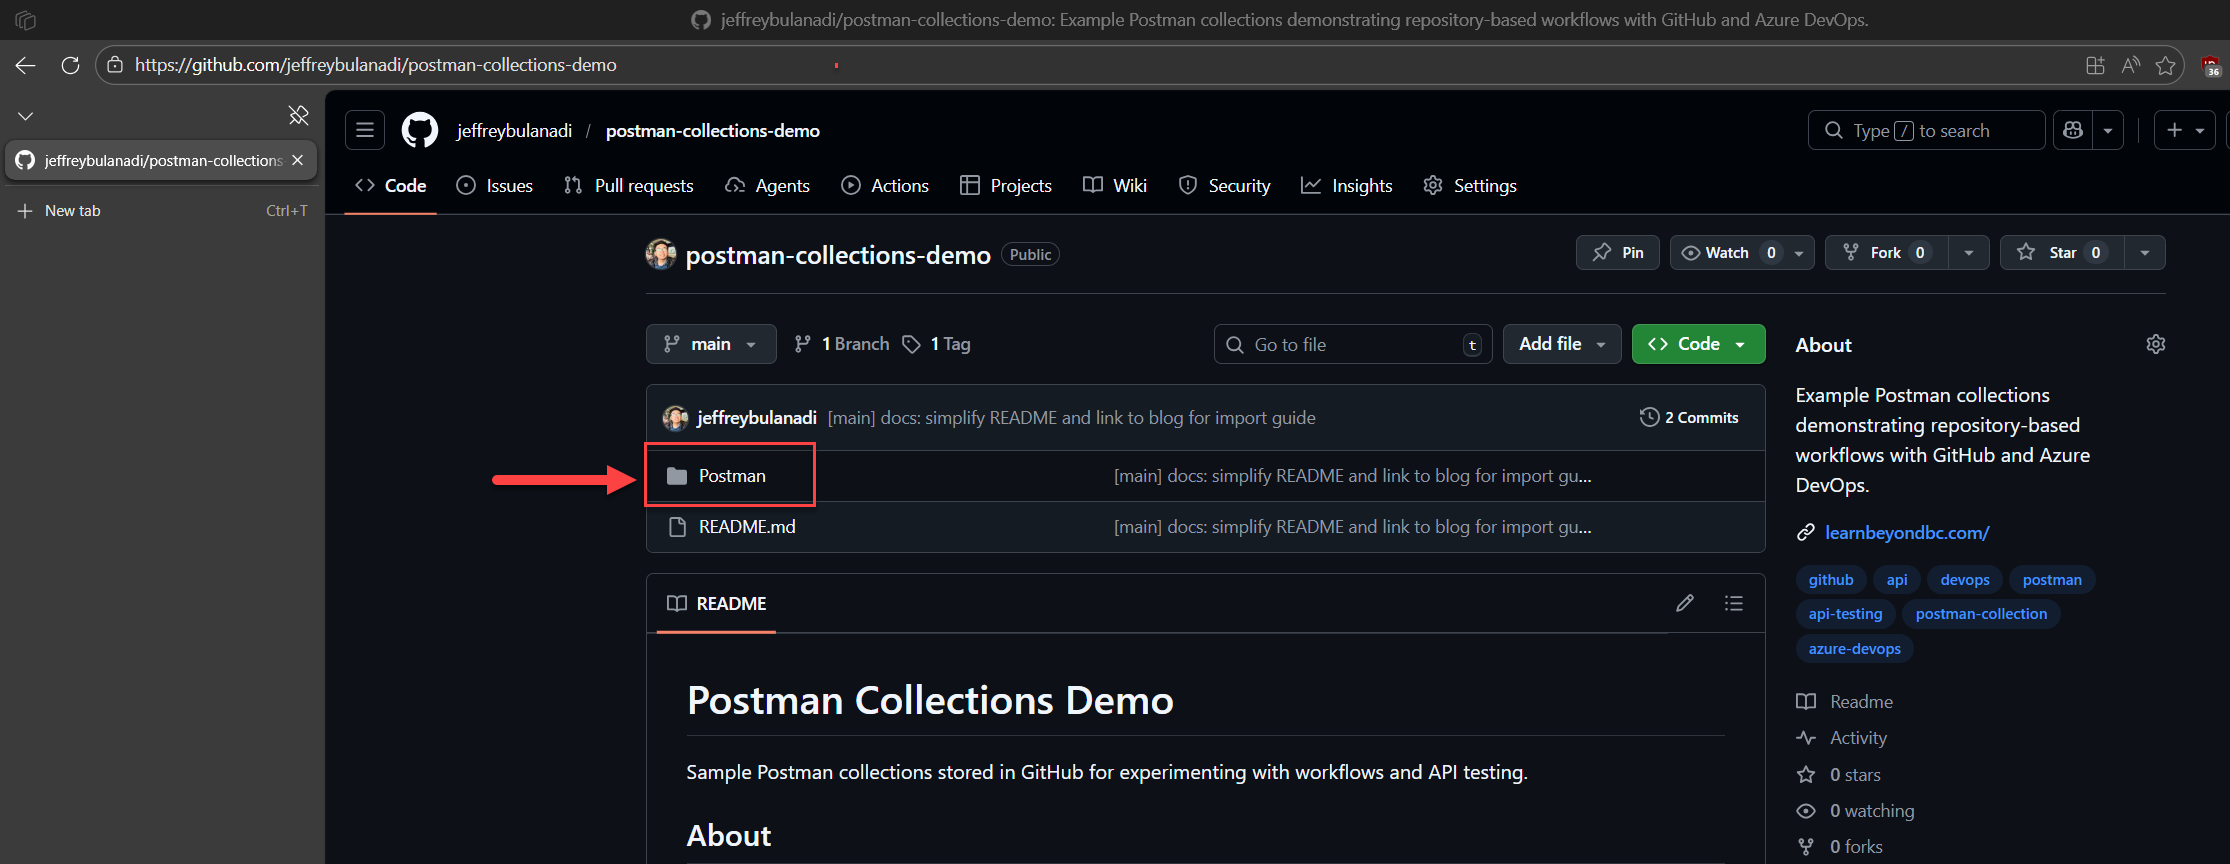Viewport: 2230px width, 864px height.
Task: Fork the repository
Action: tap(1887, 253)
